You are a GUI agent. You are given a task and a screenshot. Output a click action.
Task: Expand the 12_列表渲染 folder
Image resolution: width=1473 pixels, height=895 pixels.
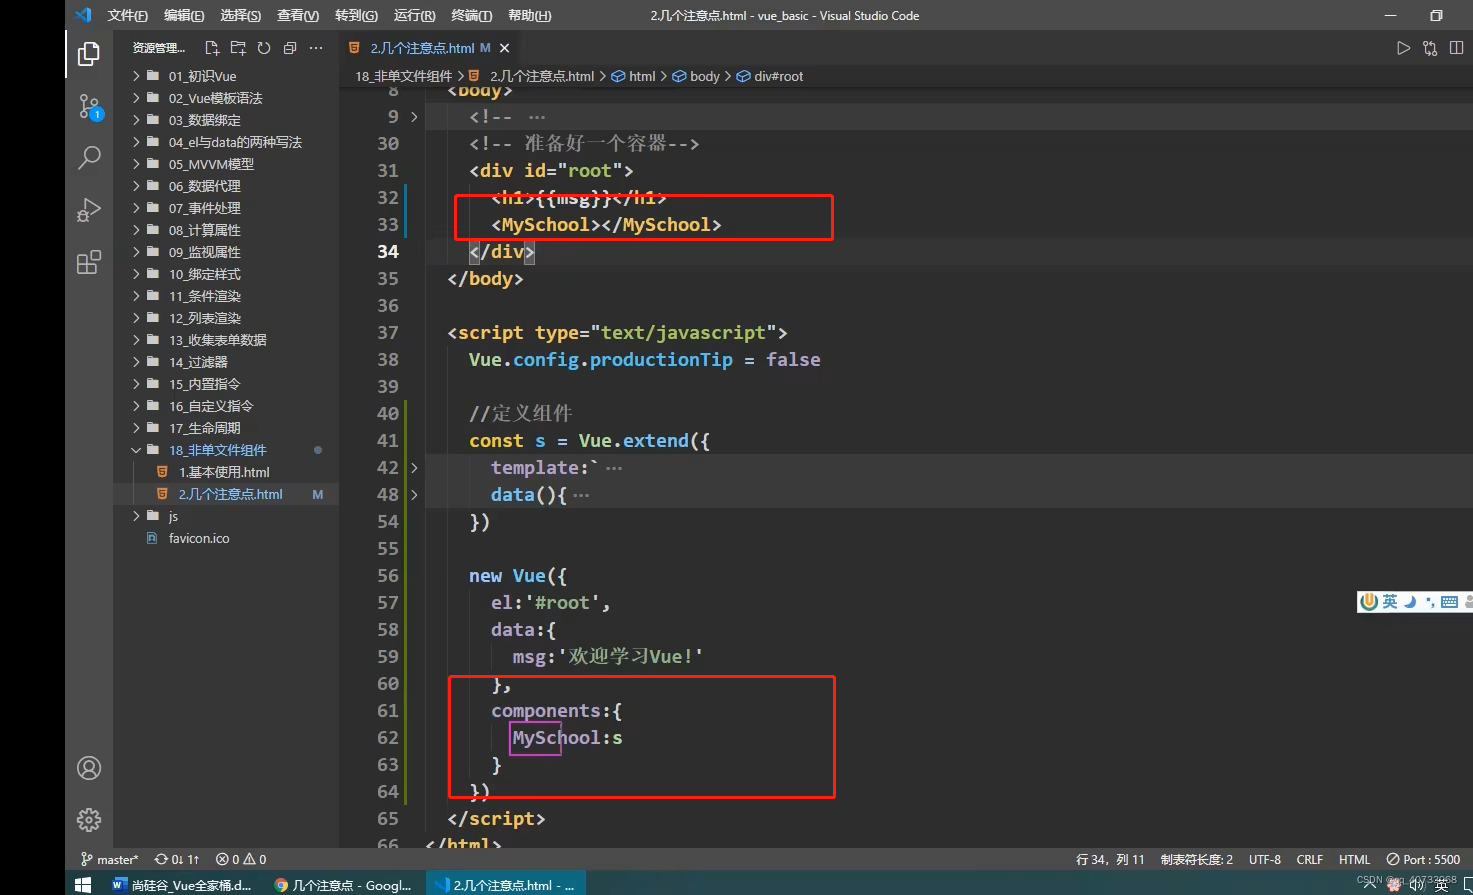point(226,318)
